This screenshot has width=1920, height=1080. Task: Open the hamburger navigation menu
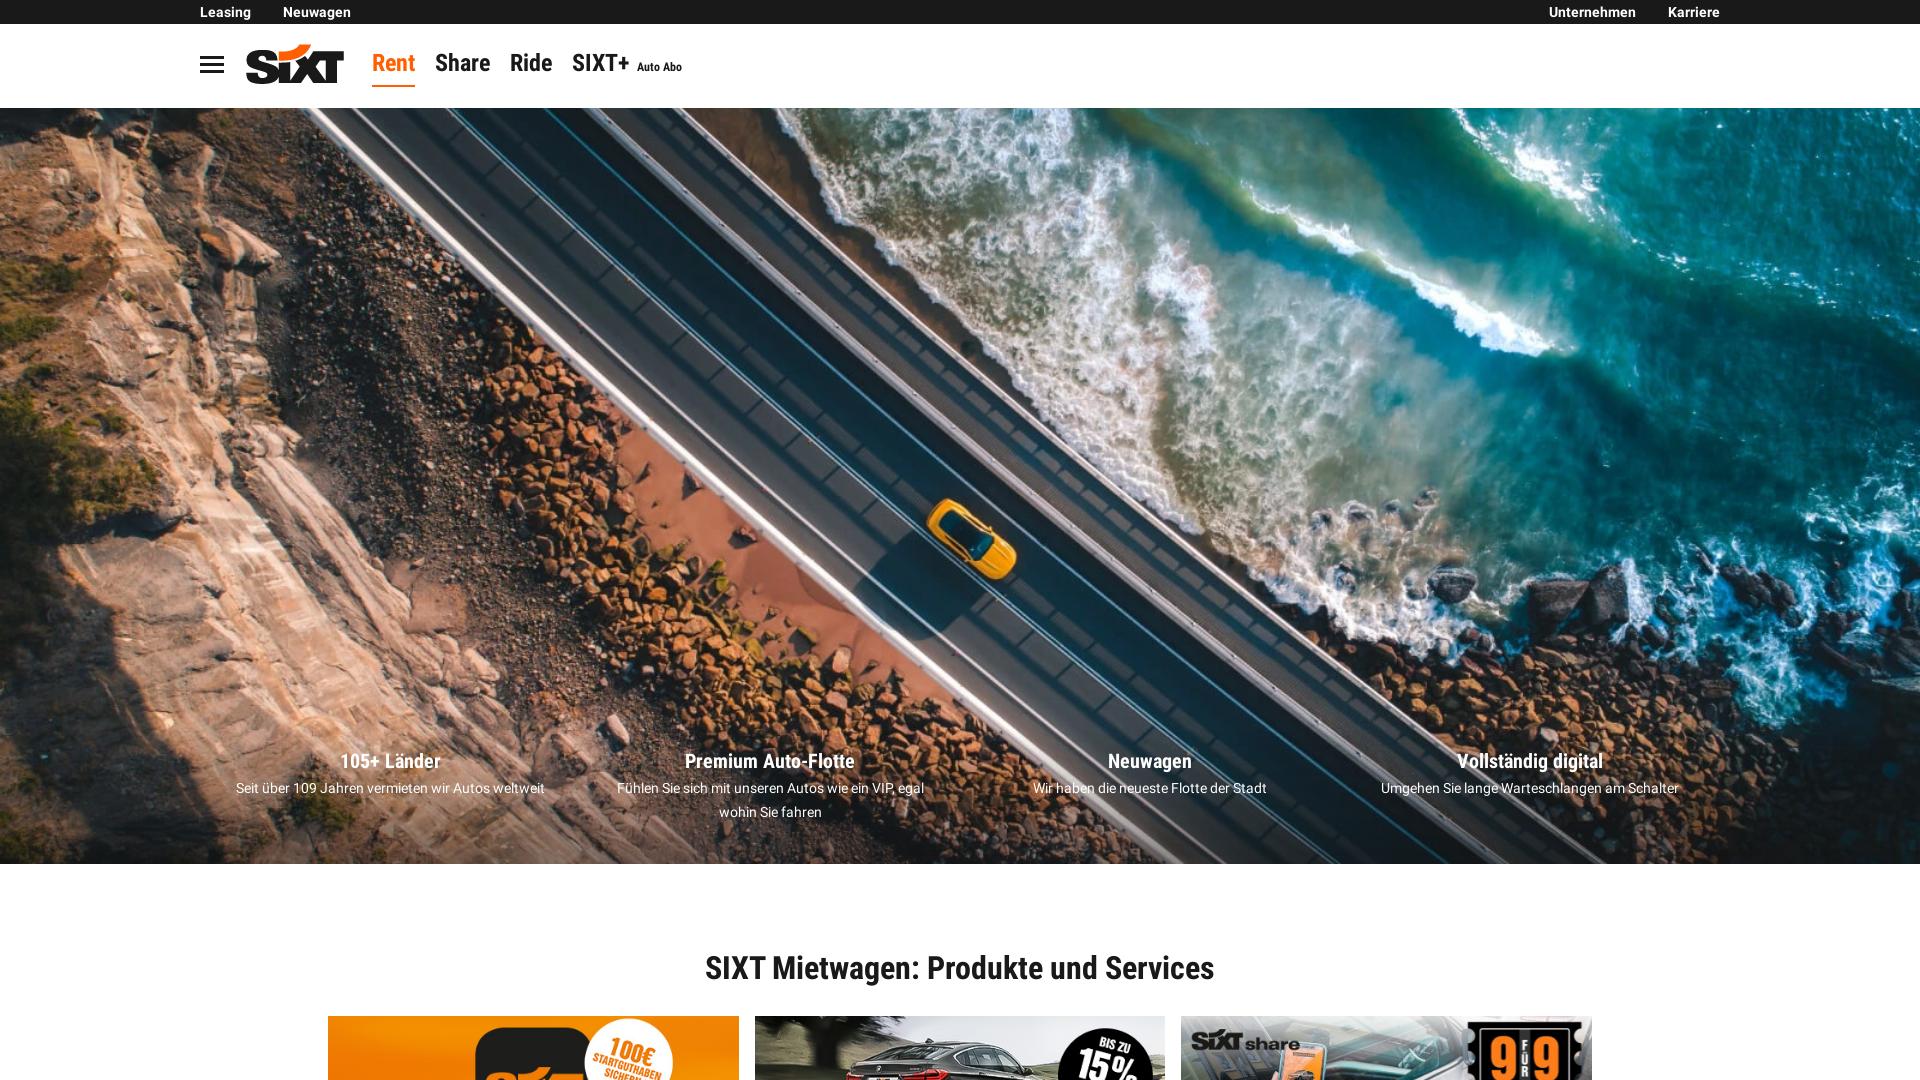pyautogui.click(x=211, y=65)
